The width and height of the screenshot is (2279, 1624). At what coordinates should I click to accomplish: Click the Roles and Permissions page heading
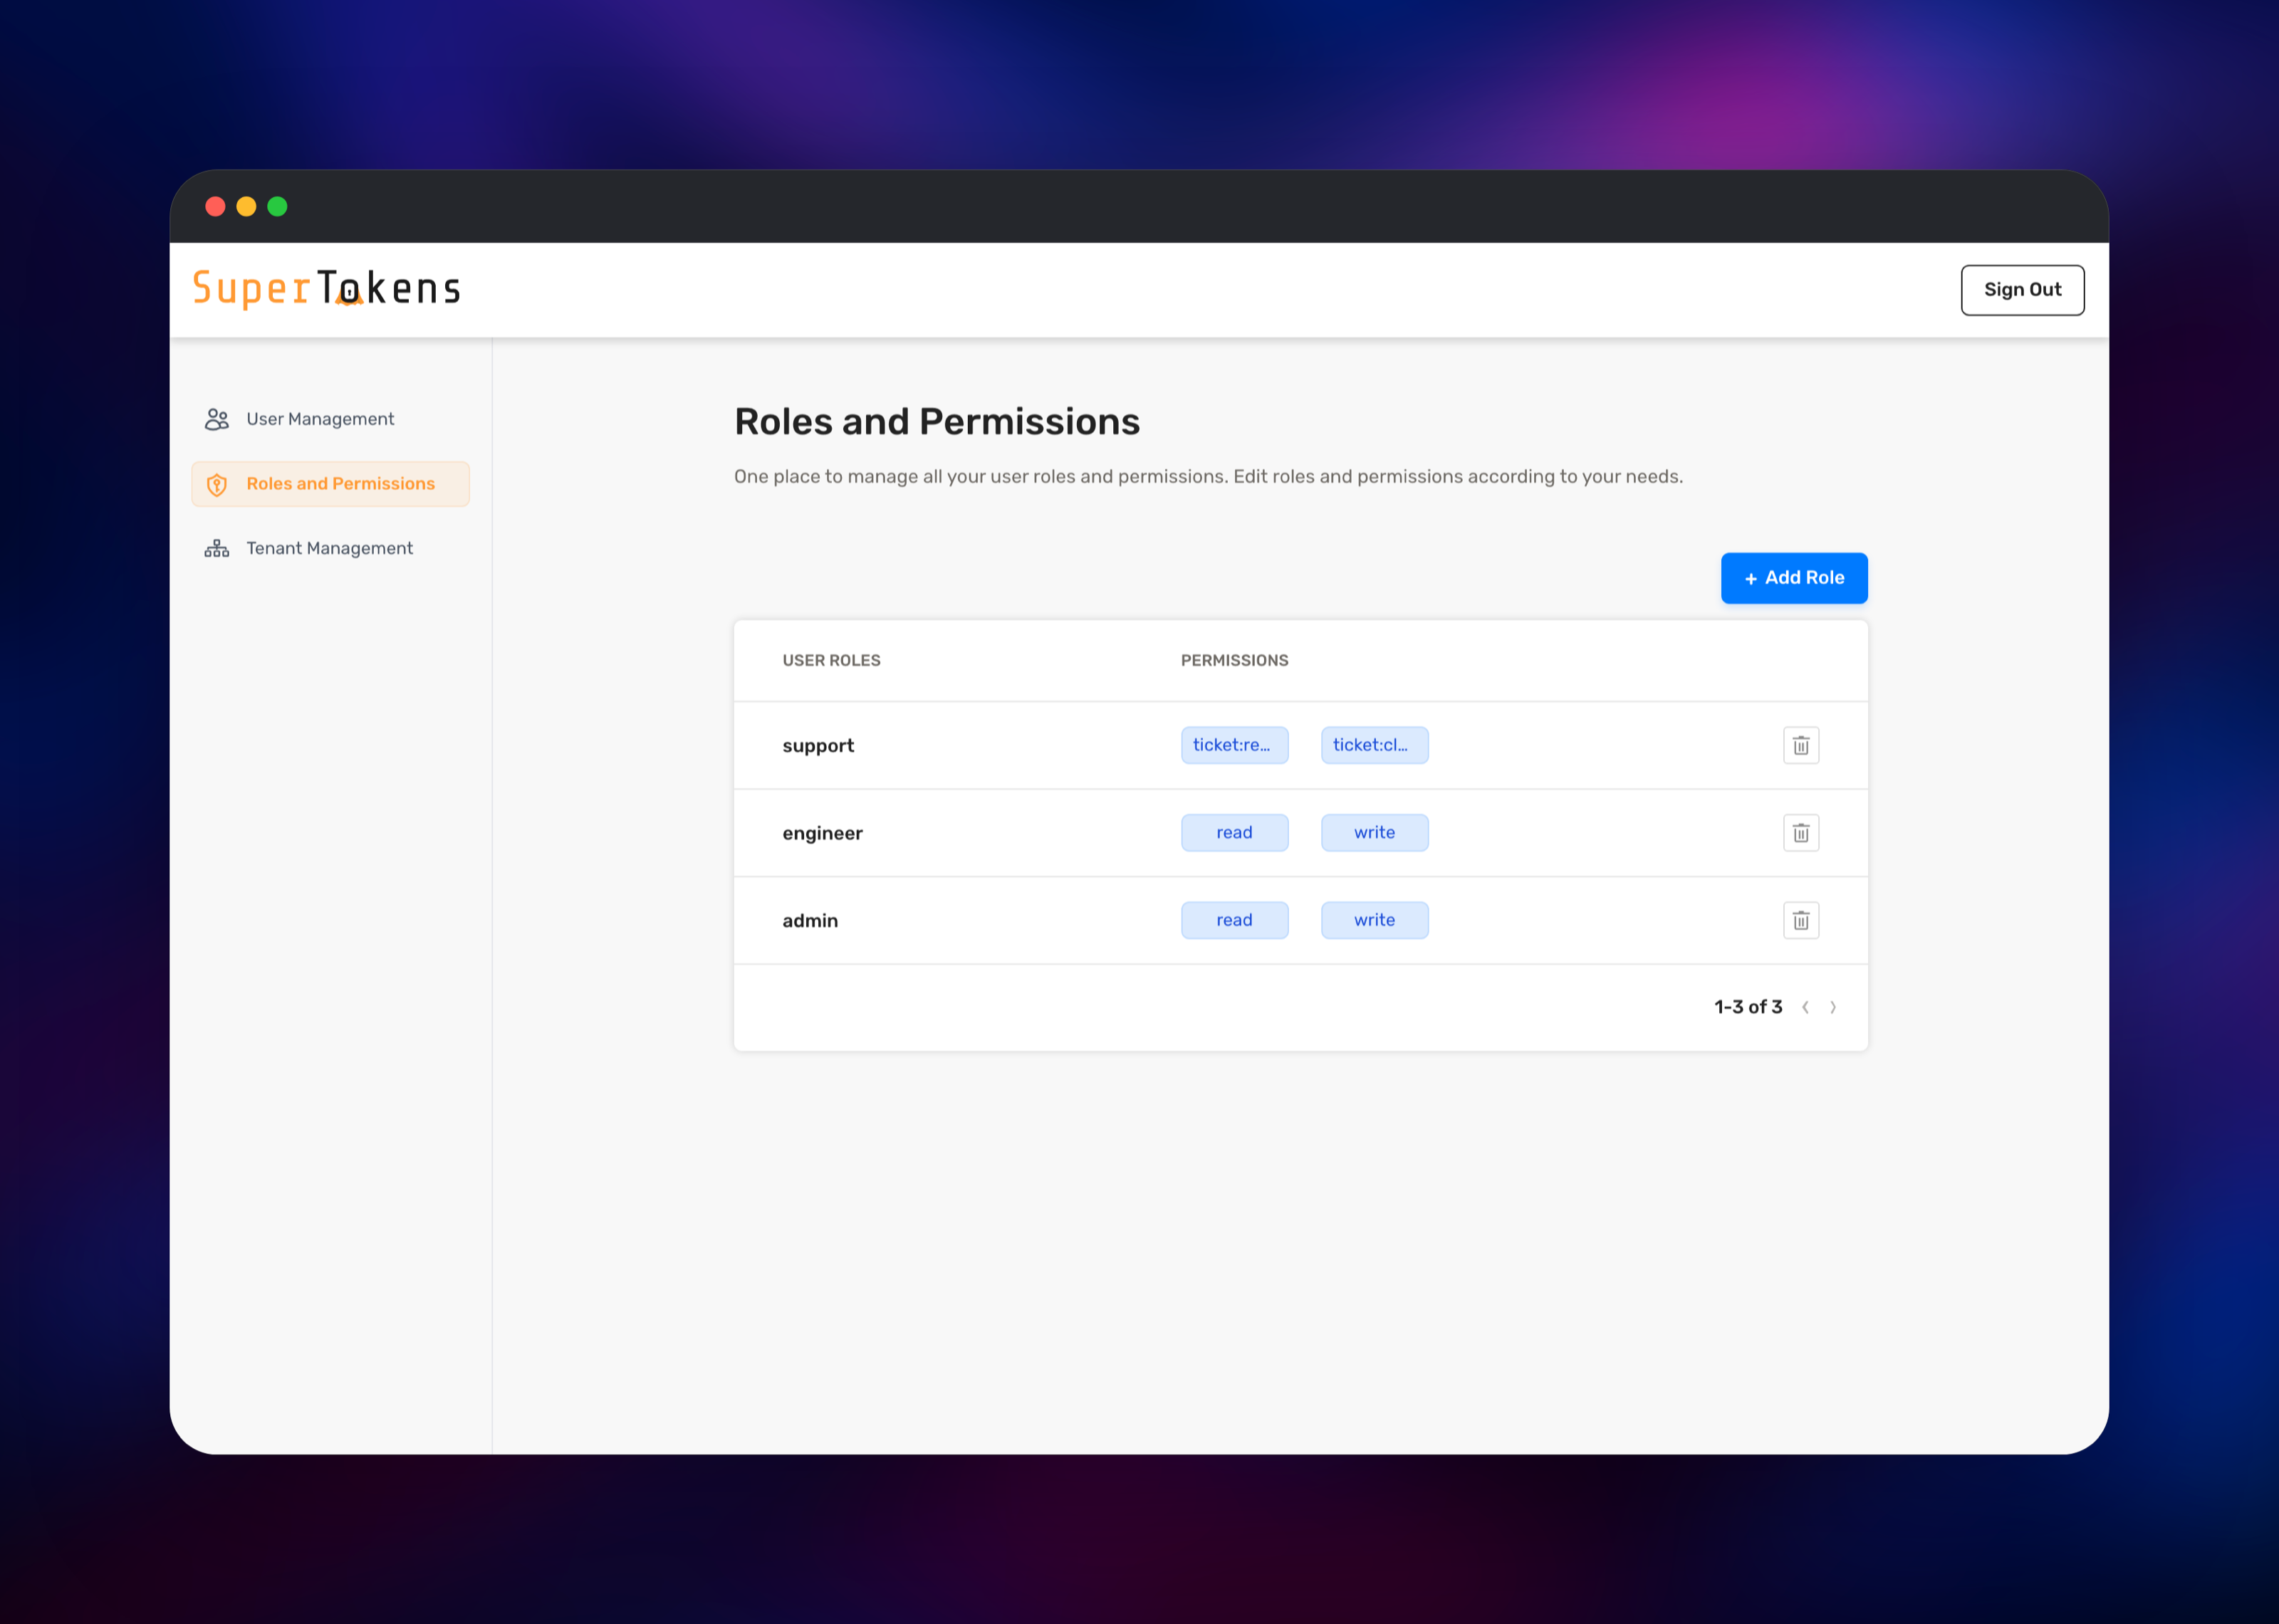point(937,422)
